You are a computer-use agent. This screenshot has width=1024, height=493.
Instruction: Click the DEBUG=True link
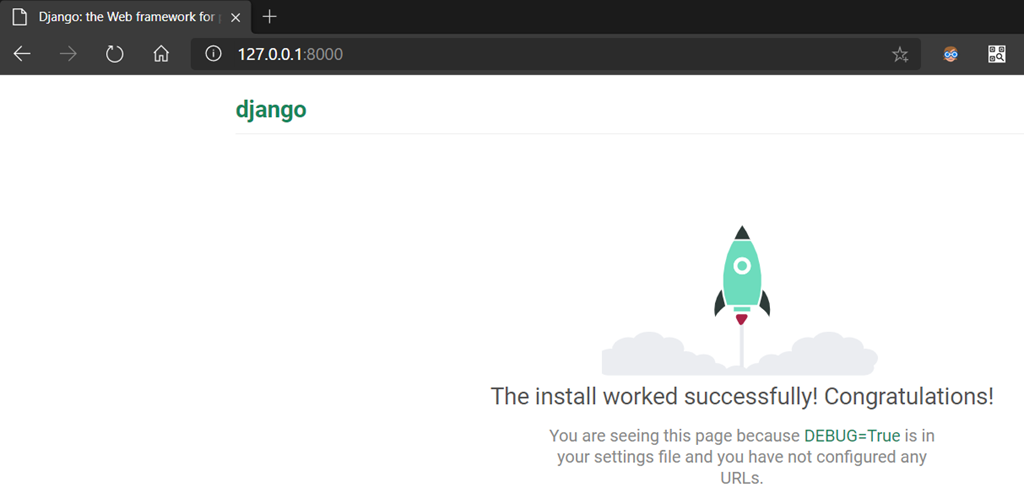coord(852,436)
